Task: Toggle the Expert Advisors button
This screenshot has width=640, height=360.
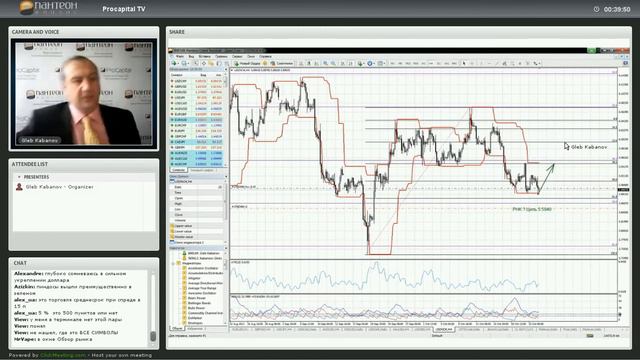Action: tap(282, 63)
